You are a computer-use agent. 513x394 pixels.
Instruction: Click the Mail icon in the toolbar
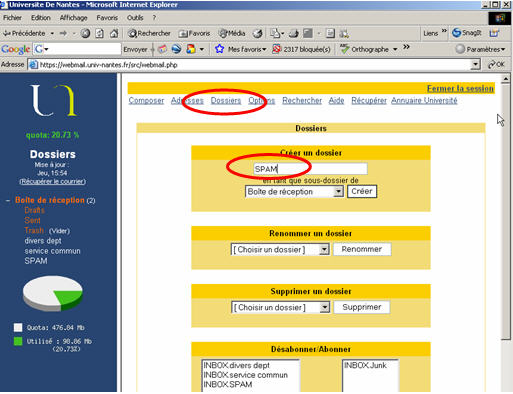pos(275,33)
